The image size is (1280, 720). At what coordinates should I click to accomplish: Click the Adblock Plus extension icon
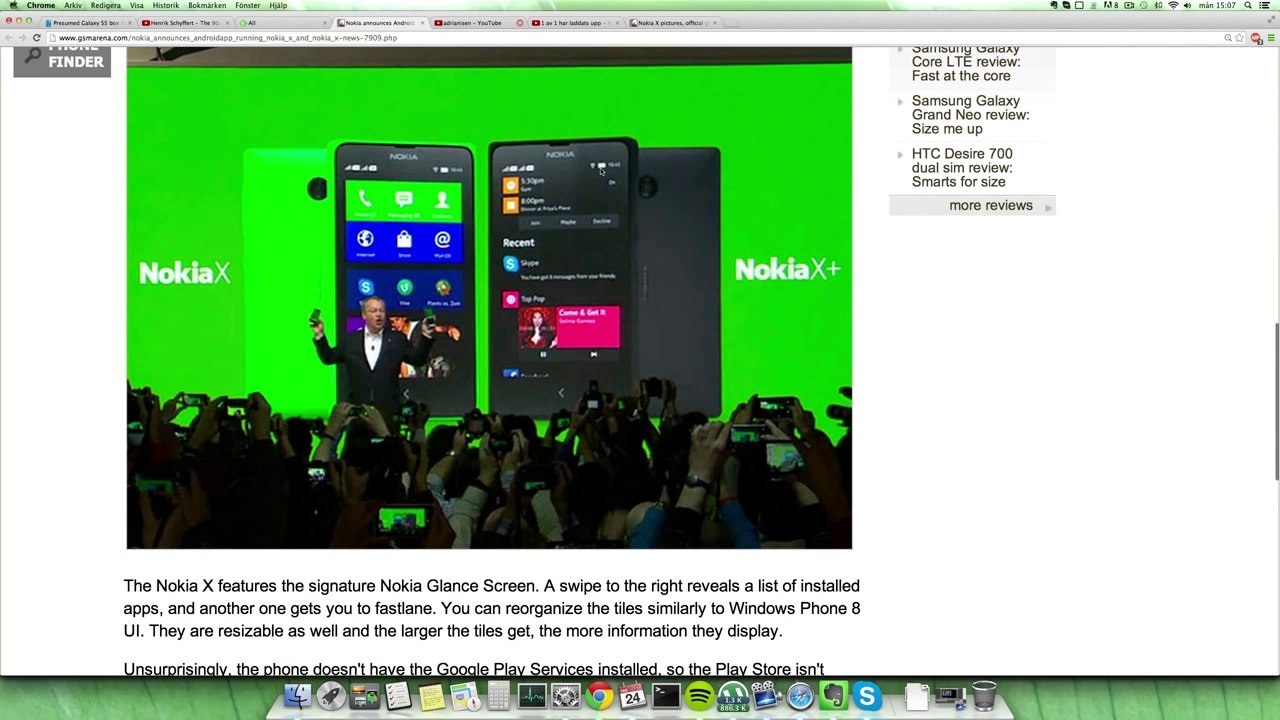(x=1256, y=38)
